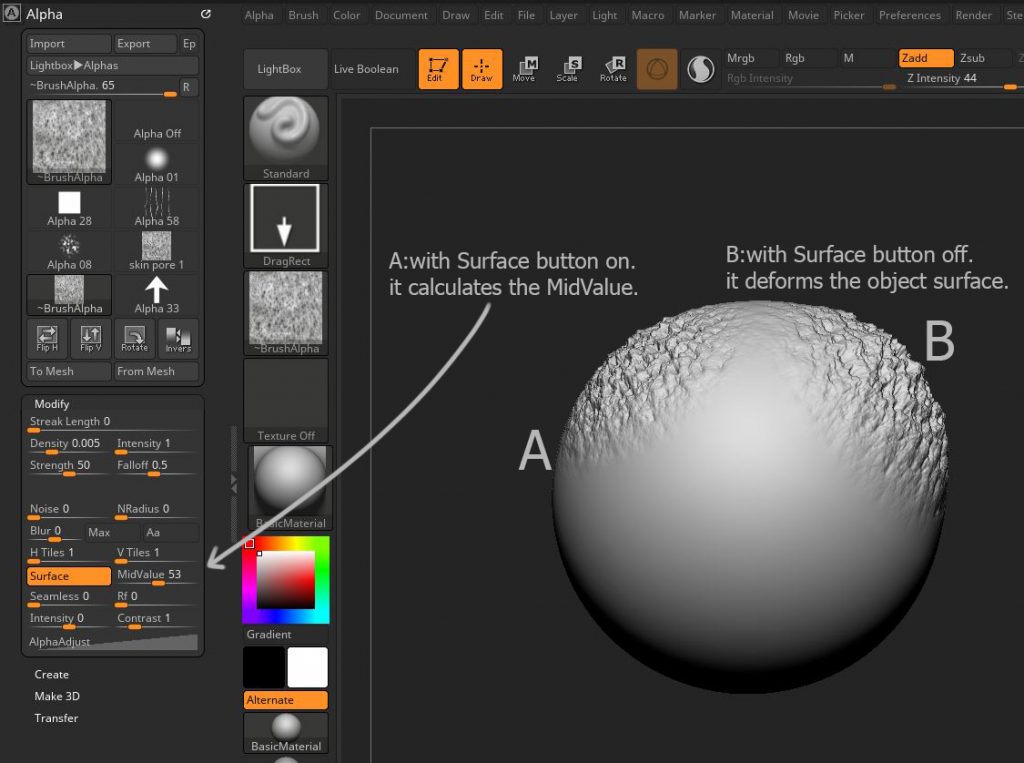
Task: Collapse the Modify section
Action: (52, 404)
